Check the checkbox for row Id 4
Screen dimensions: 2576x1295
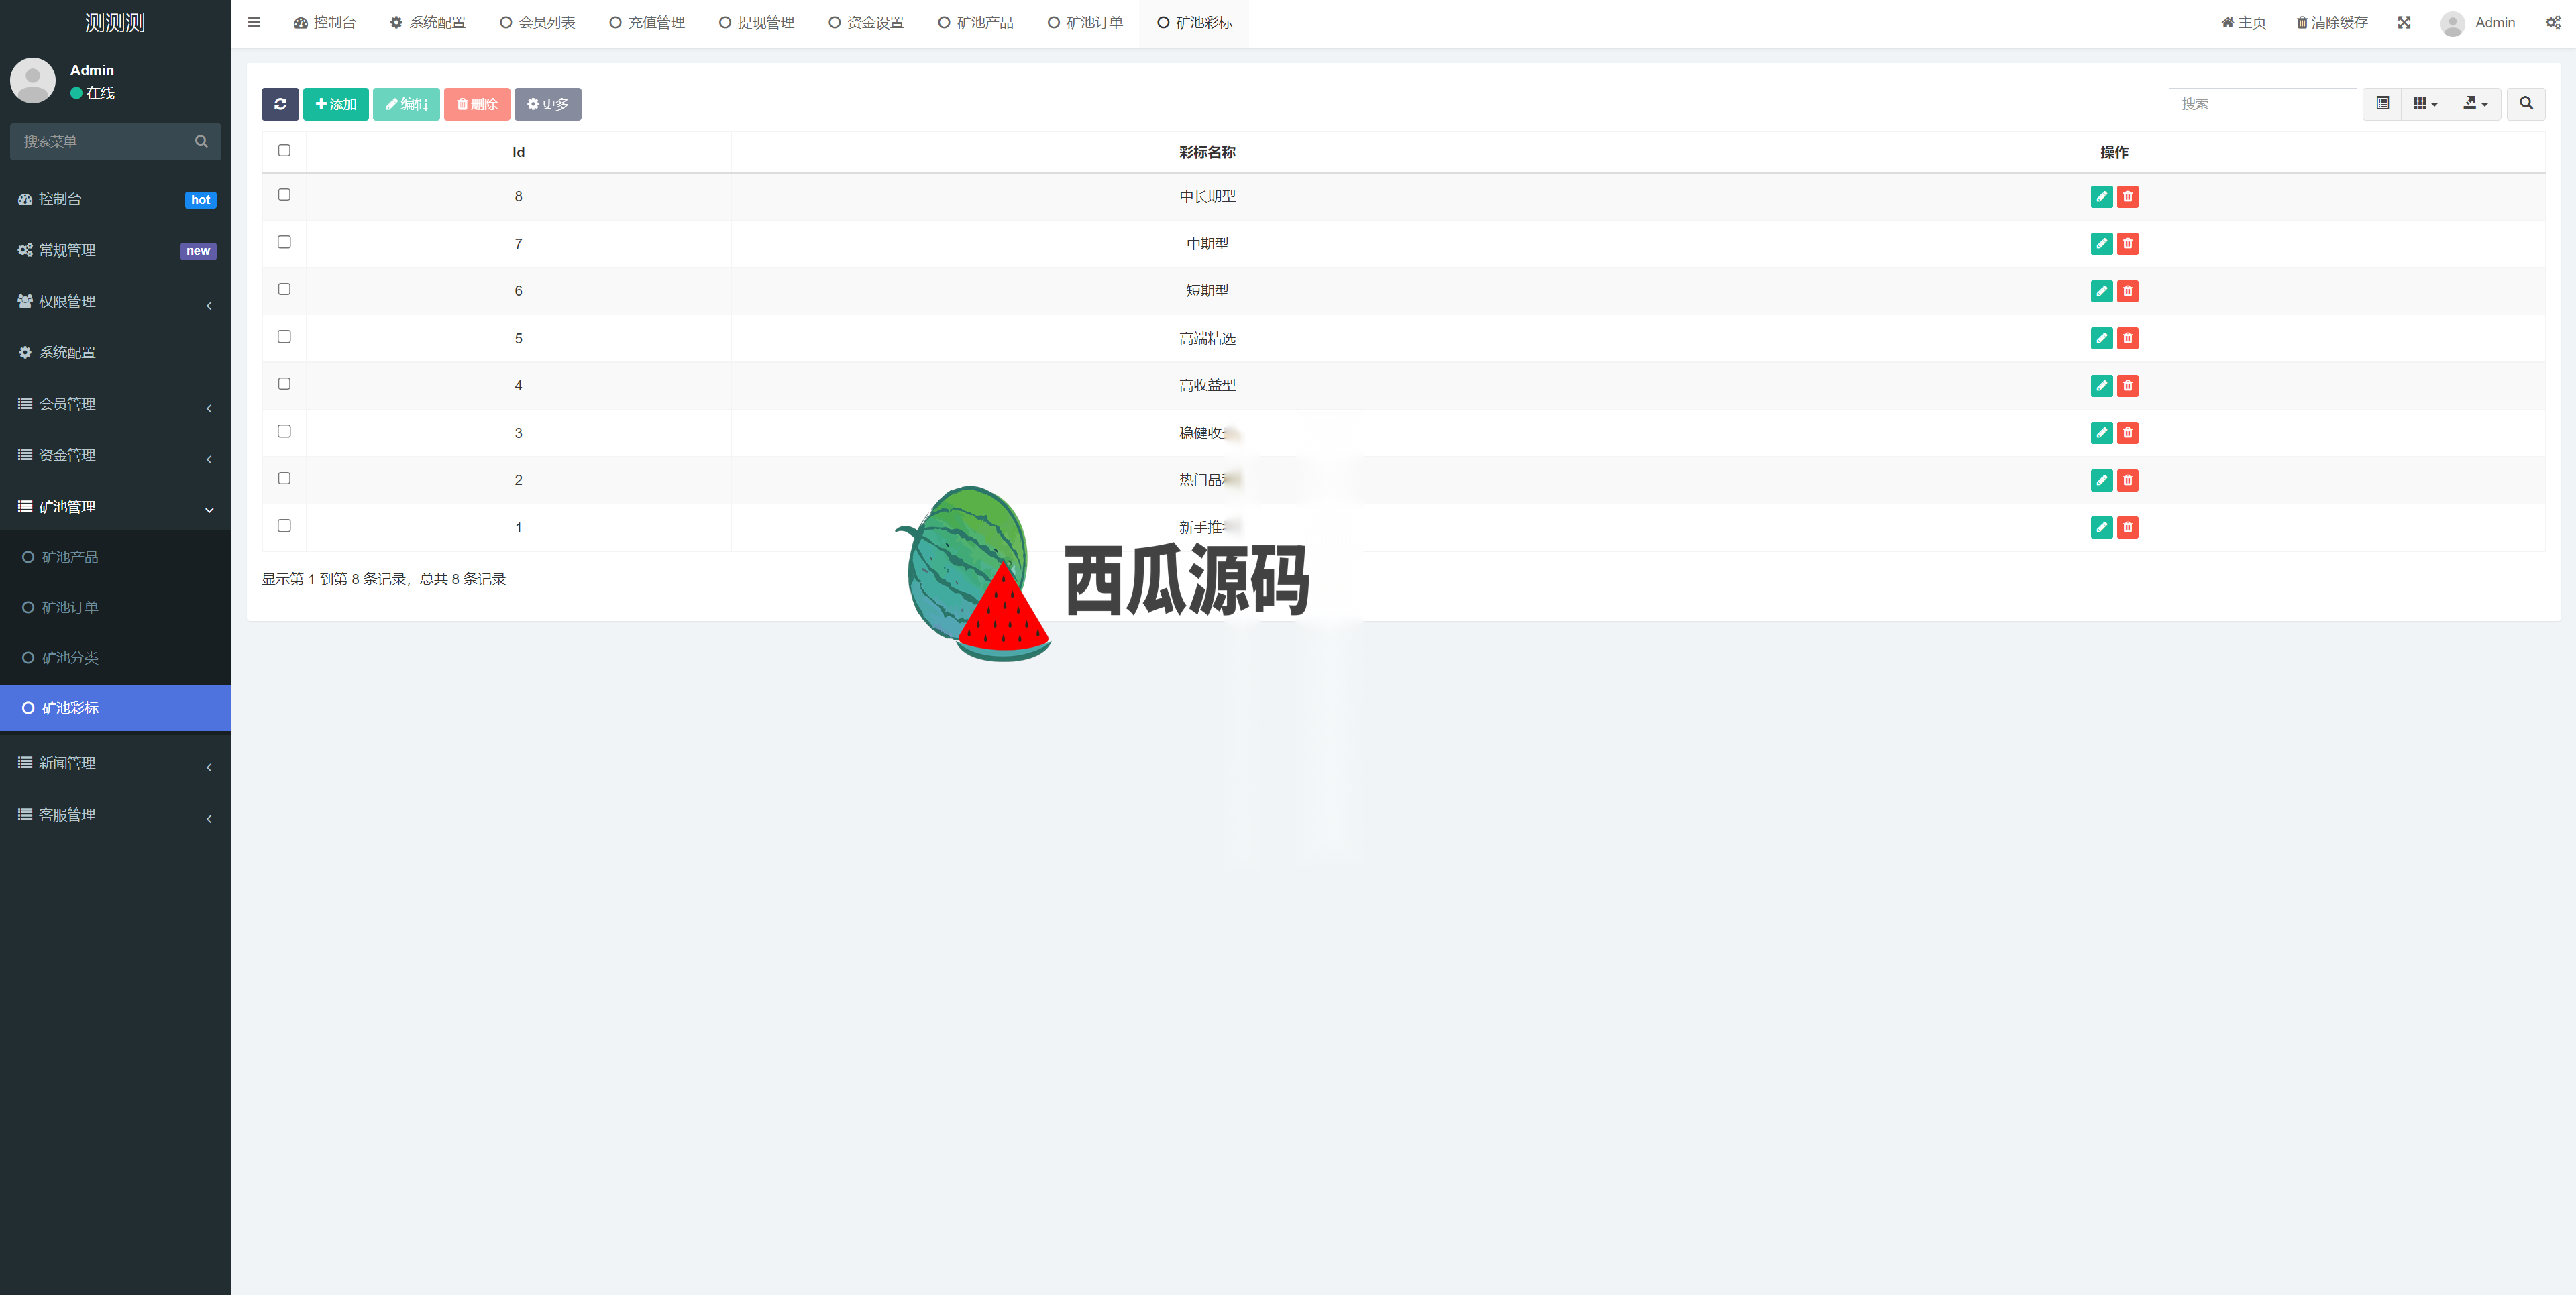tap(284, 384)
